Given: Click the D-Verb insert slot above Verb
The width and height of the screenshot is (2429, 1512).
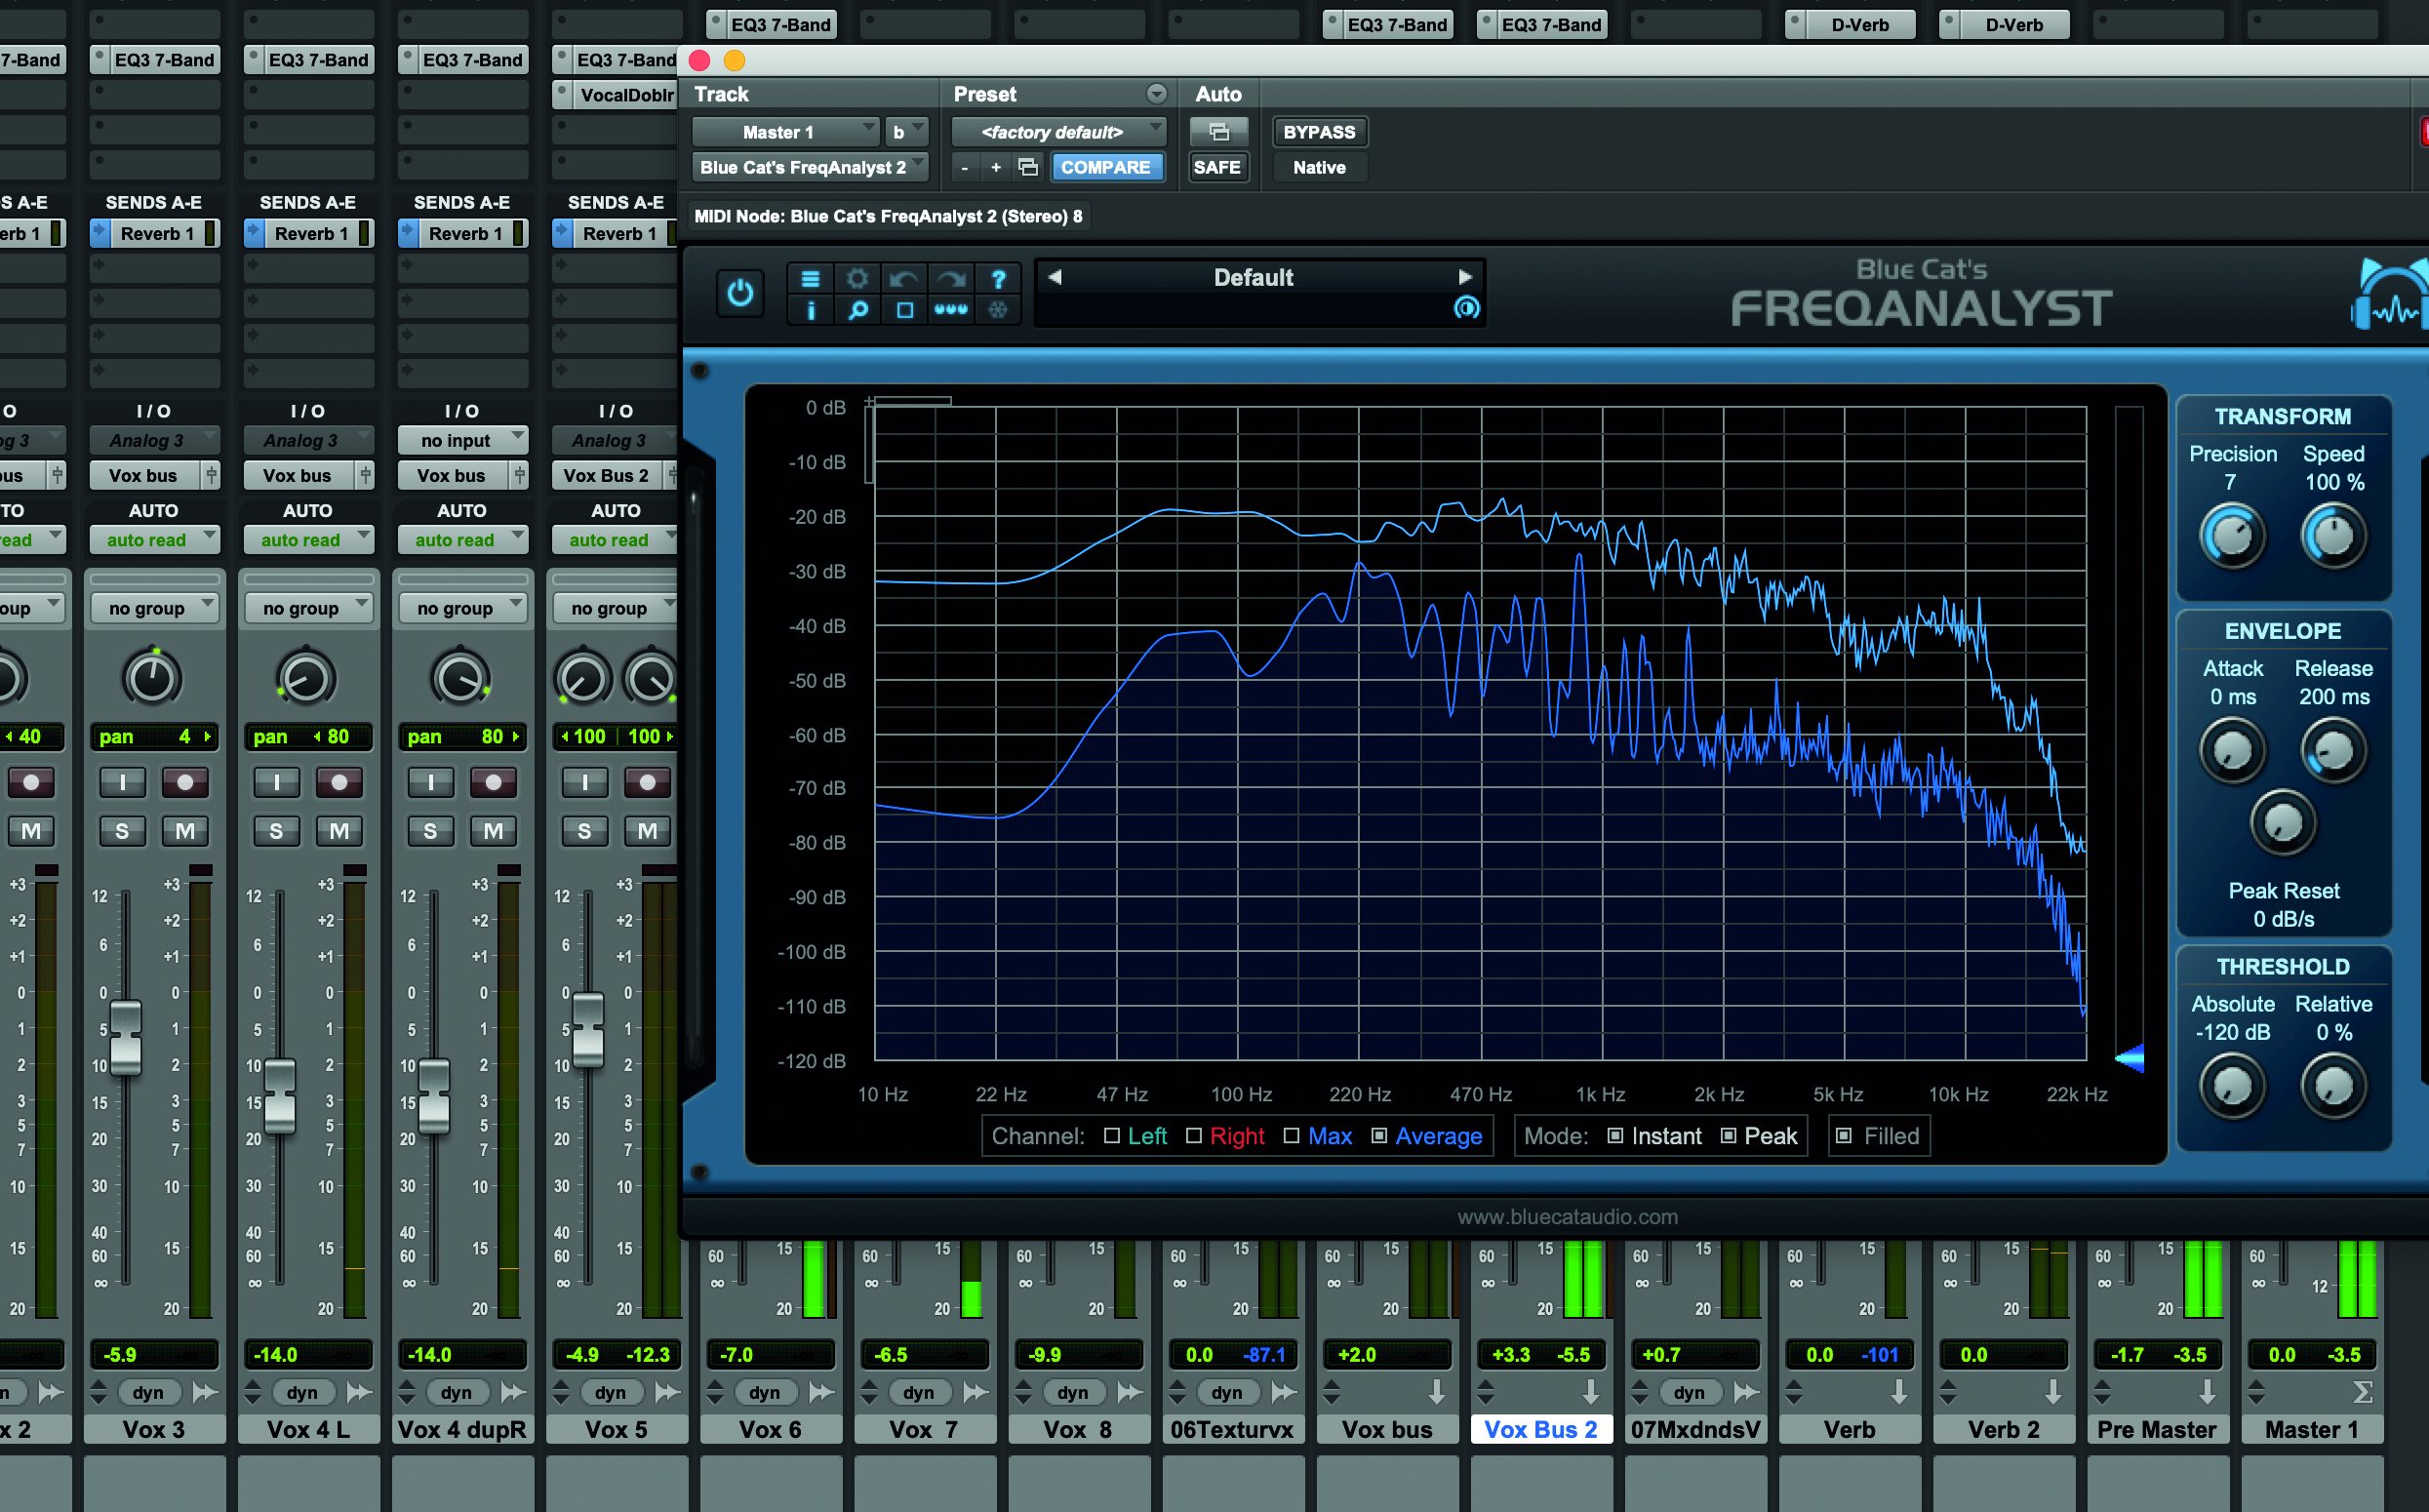Looking at the screenshot, I should tap(1850, 24).
